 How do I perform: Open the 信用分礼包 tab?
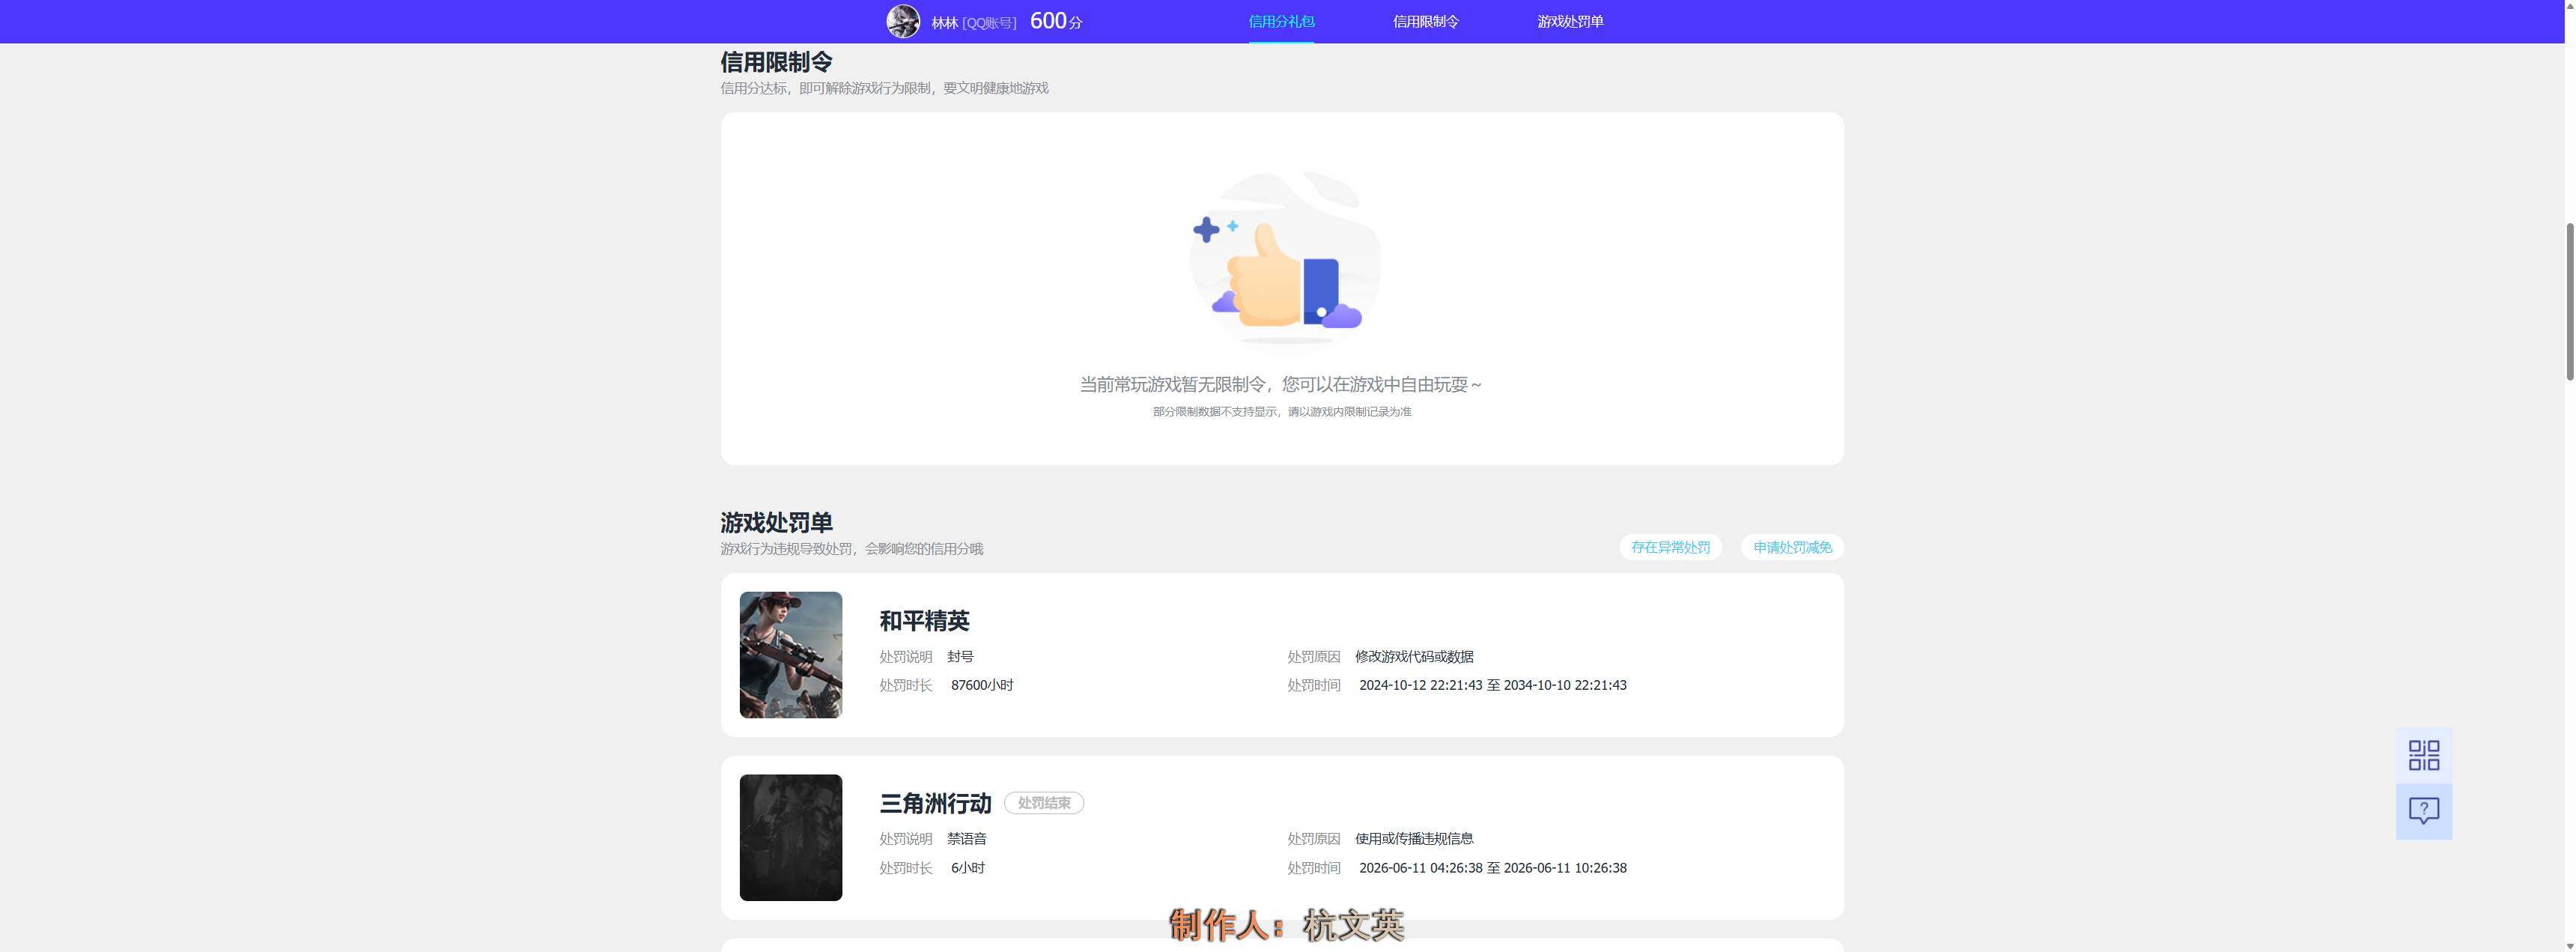coord(1281,22)
